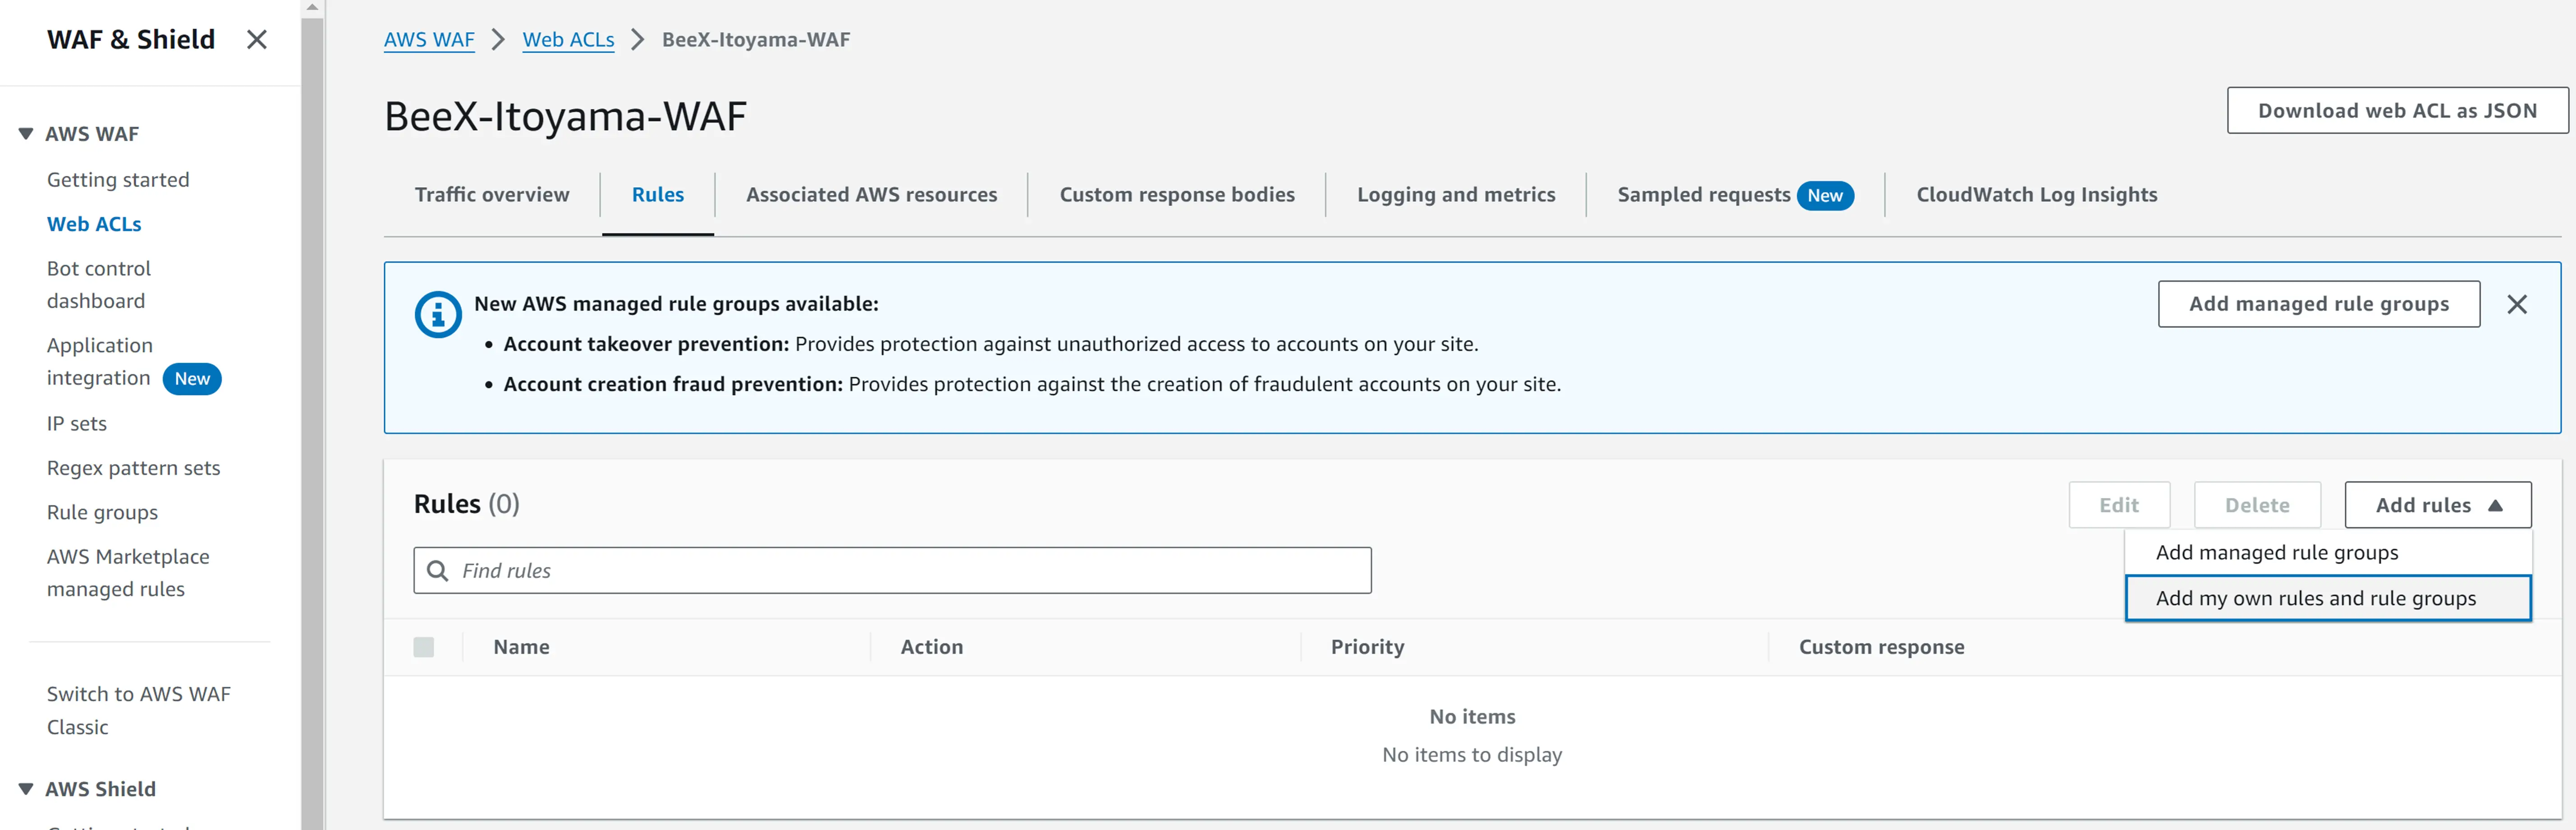The image size is (2576, 830).
Task: Collapse the Add rules dropdown
Action: pyautogui.click(x=2438, y=505)
